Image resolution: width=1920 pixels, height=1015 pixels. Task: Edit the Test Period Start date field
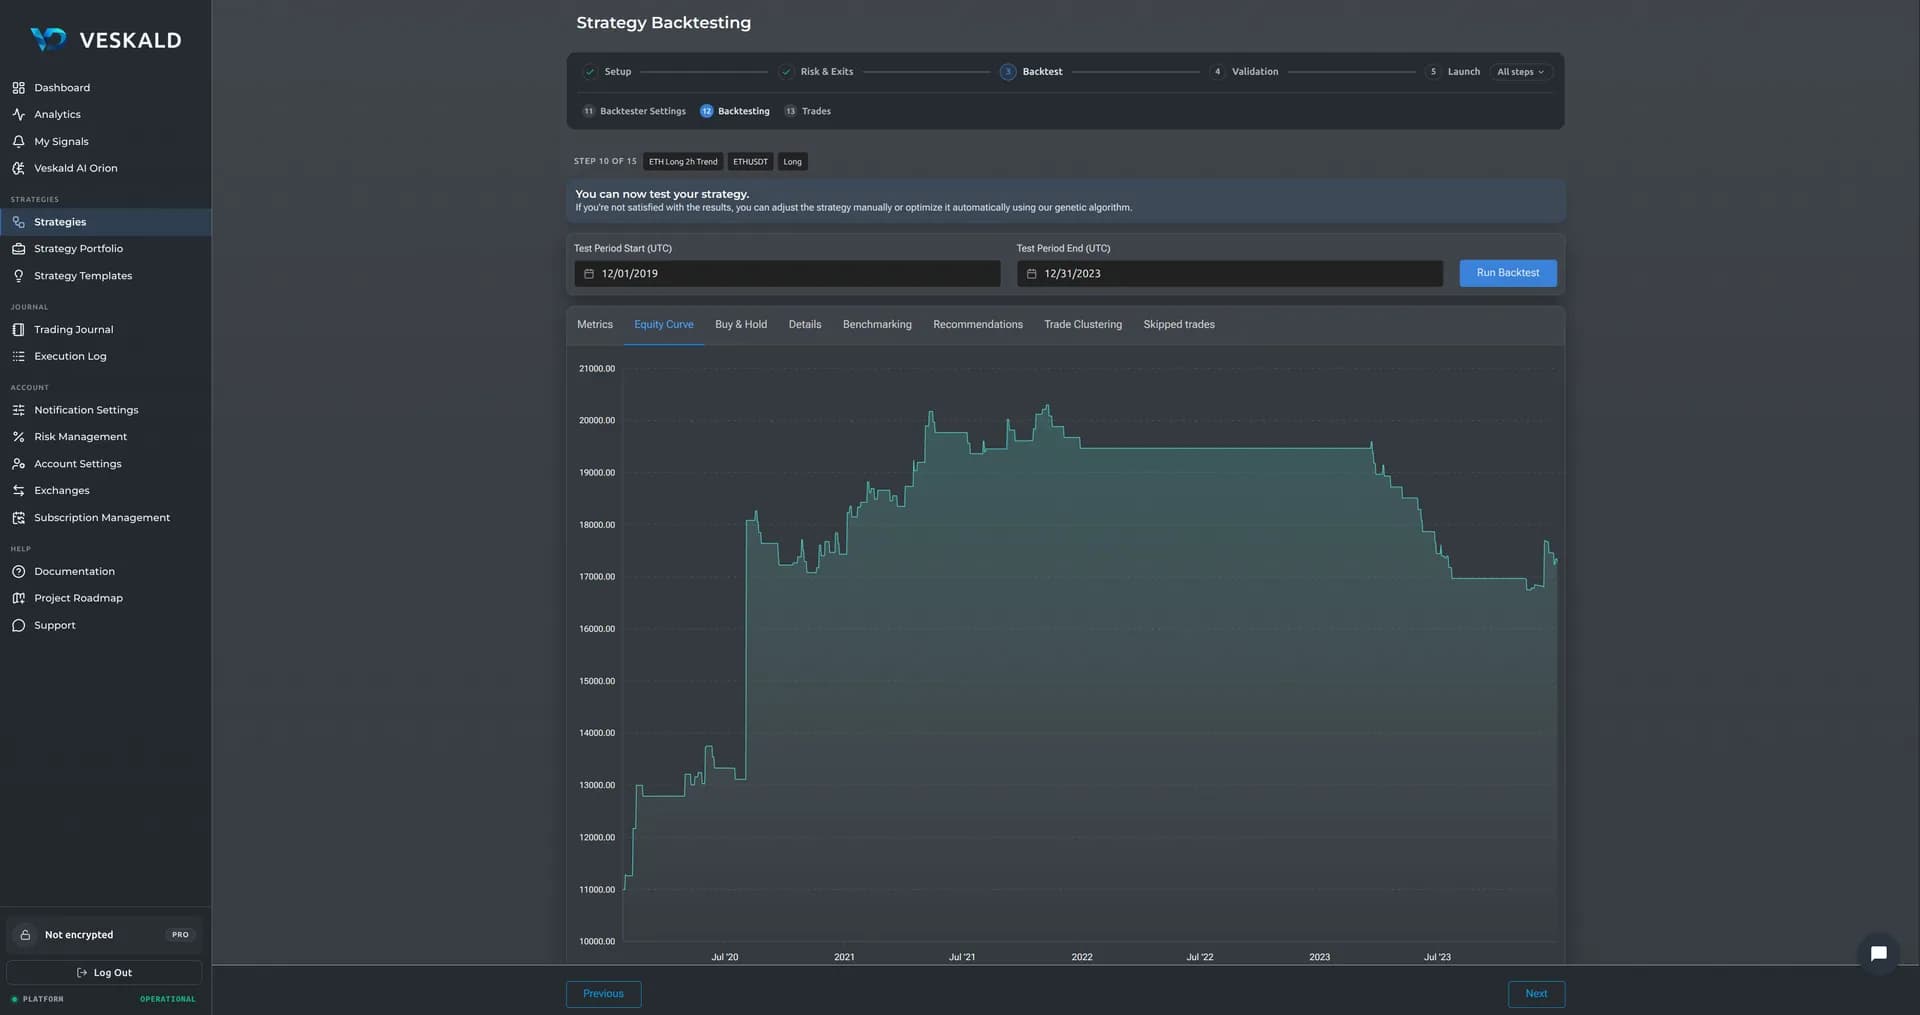coord(787,274)
